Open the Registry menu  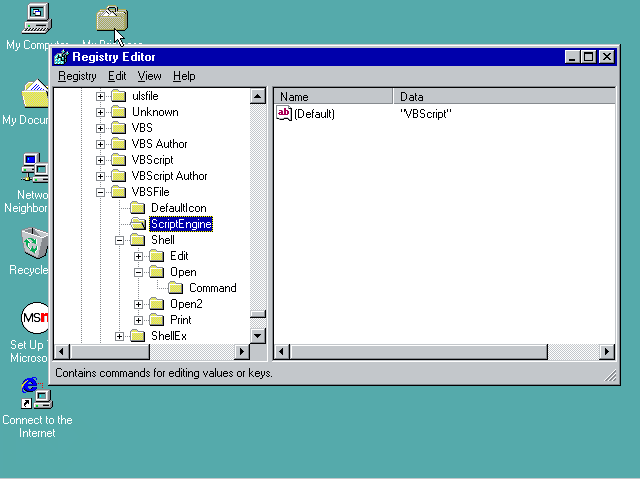coord(77,76)
